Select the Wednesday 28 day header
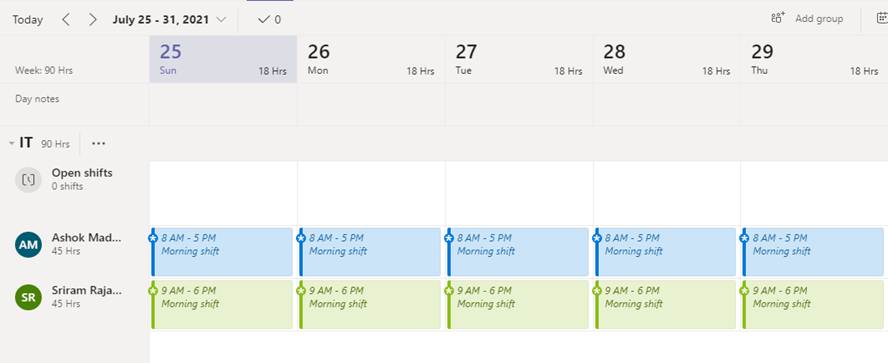Image resolution: width=888 pixels, height=363 pixels. pyautogui.click(x=667, y=59)
